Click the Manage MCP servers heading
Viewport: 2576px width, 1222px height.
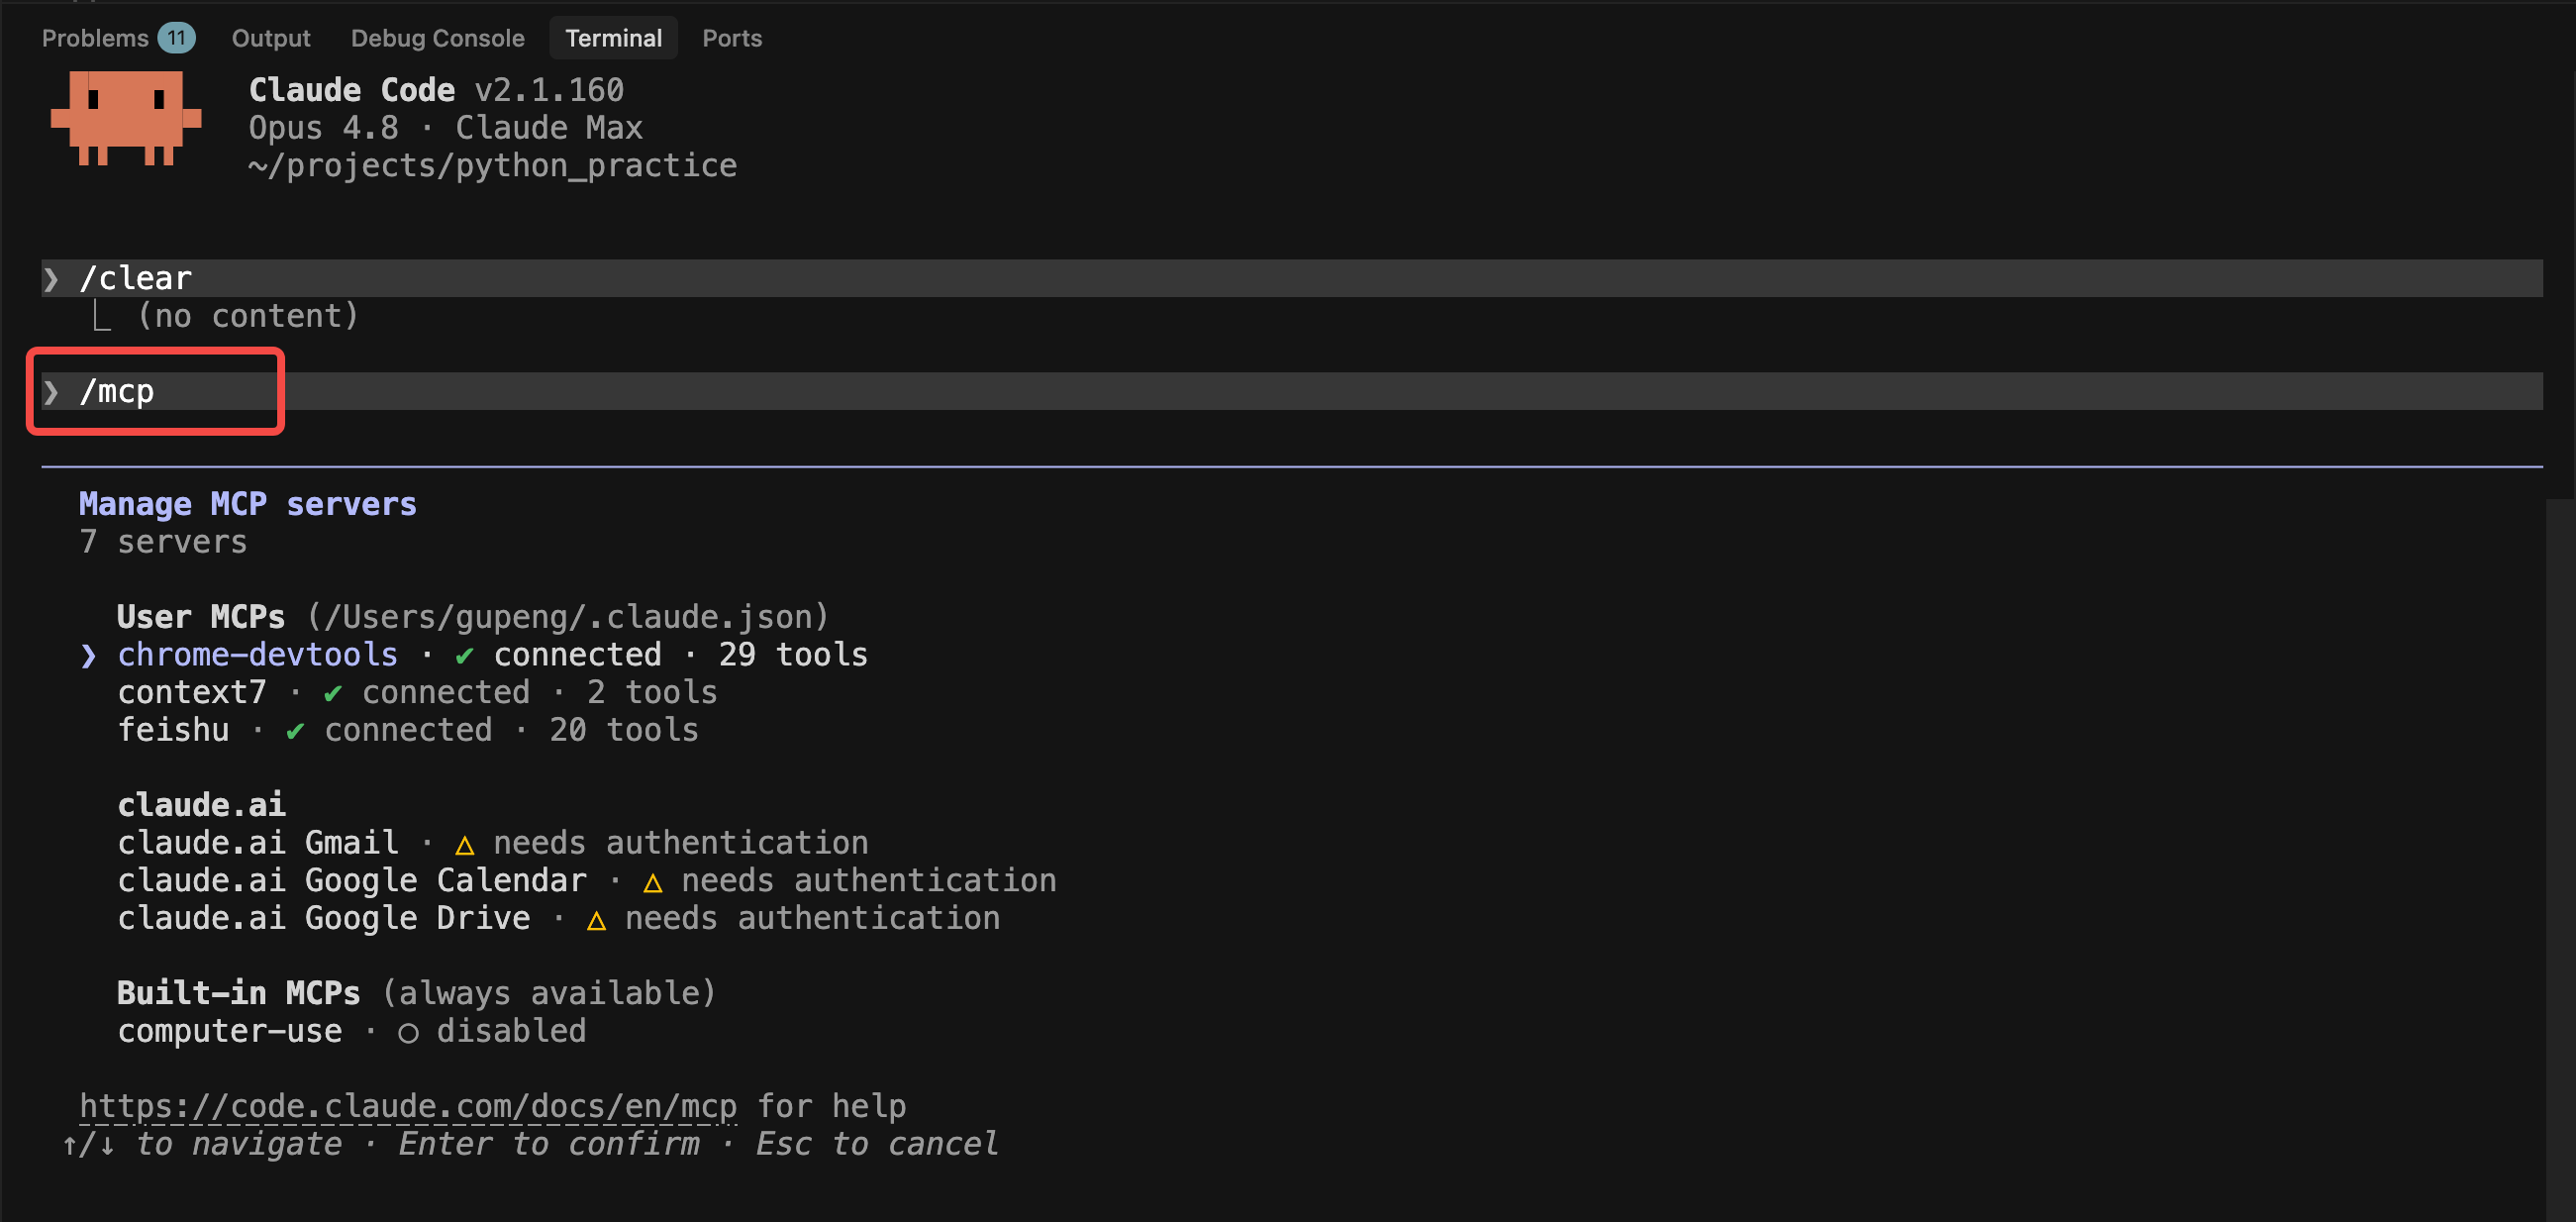(x=247, y=504)
